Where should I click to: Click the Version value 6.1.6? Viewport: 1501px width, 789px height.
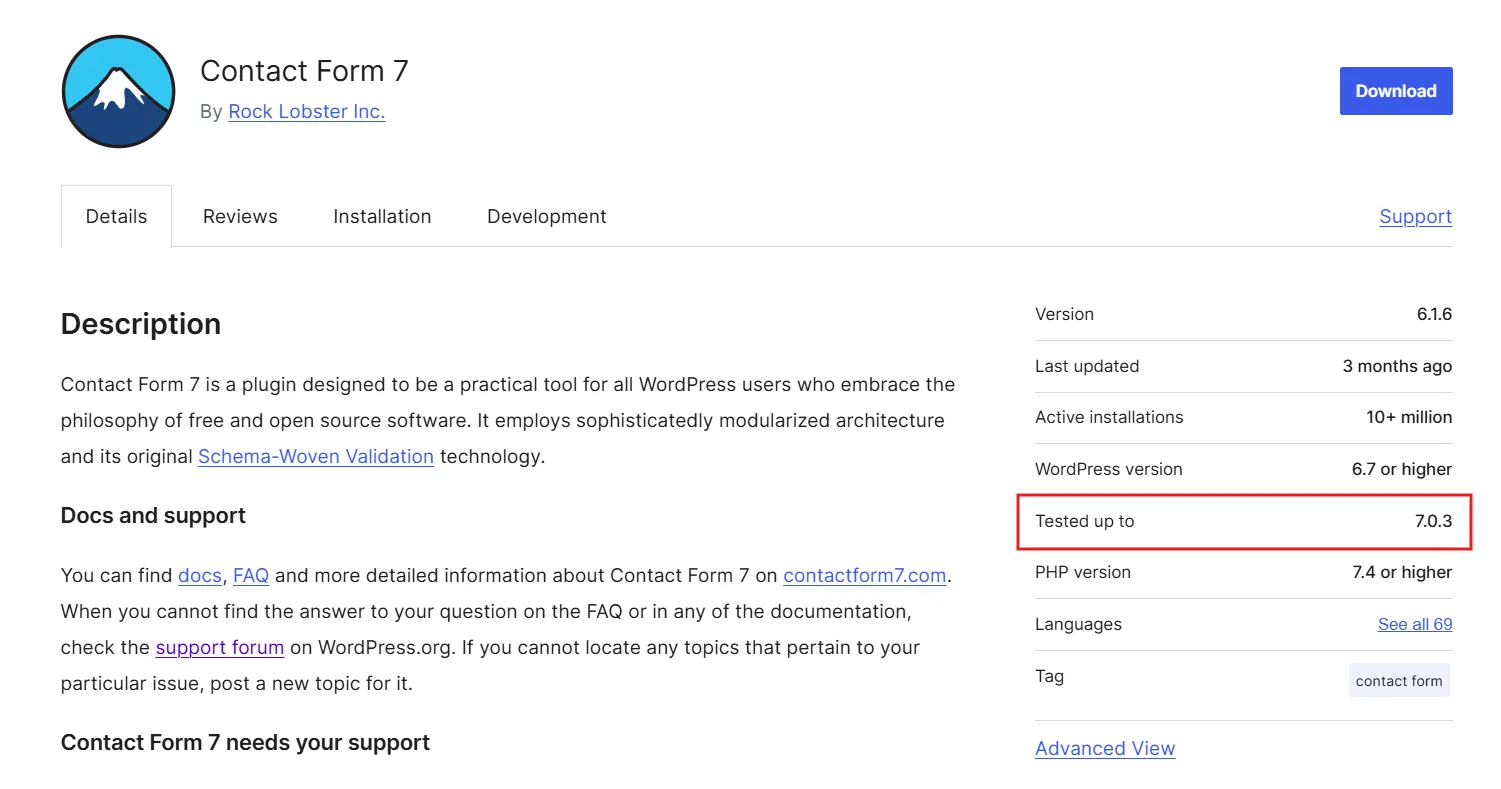coord(1434,314)
